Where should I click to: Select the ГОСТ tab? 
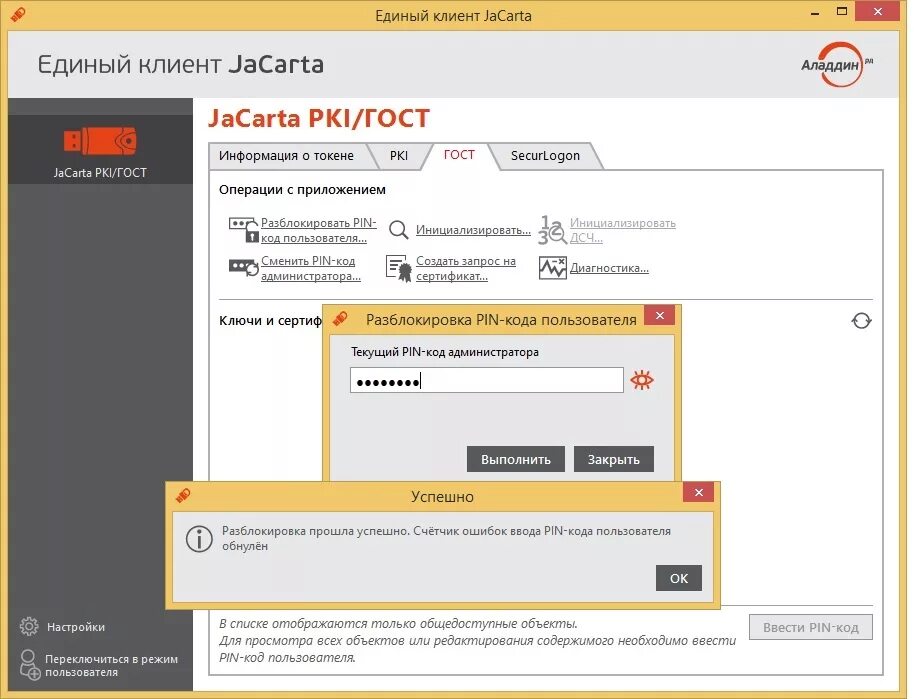(x=459, y=154)
